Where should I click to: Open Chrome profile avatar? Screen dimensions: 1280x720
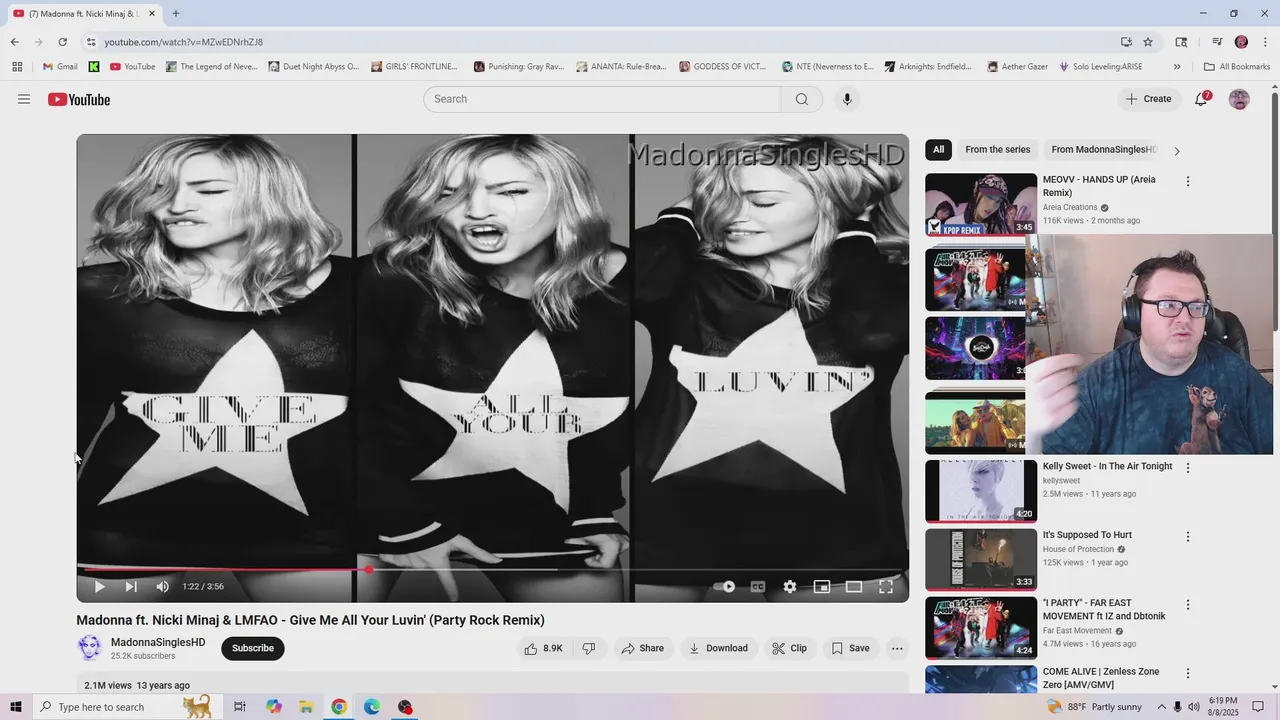pyautogui.click(x=1241, y=42)
